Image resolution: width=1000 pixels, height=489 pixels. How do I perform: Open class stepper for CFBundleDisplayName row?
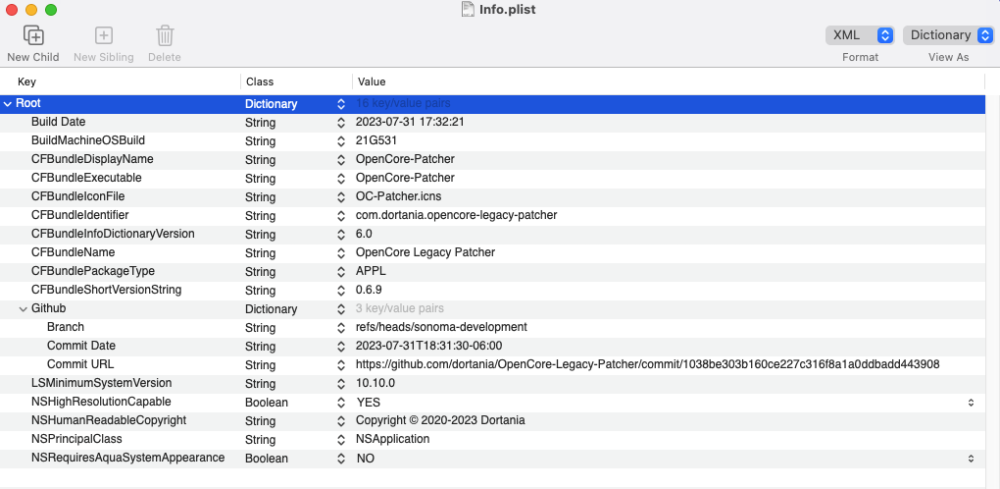pyautogui.click(x=341, y=159)
